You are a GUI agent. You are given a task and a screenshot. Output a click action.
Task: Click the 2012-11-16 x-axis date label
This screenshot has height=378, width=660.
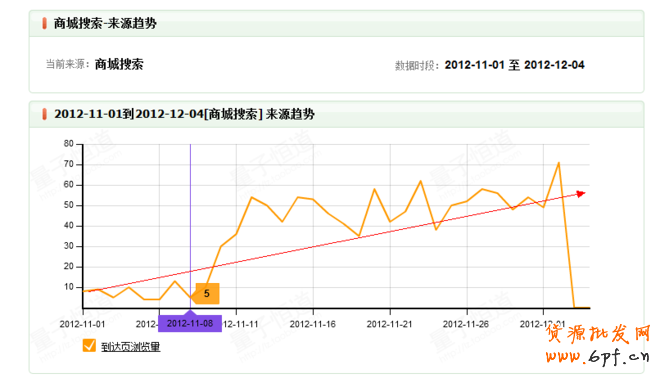pyautogui.click(x=313, y=324)
